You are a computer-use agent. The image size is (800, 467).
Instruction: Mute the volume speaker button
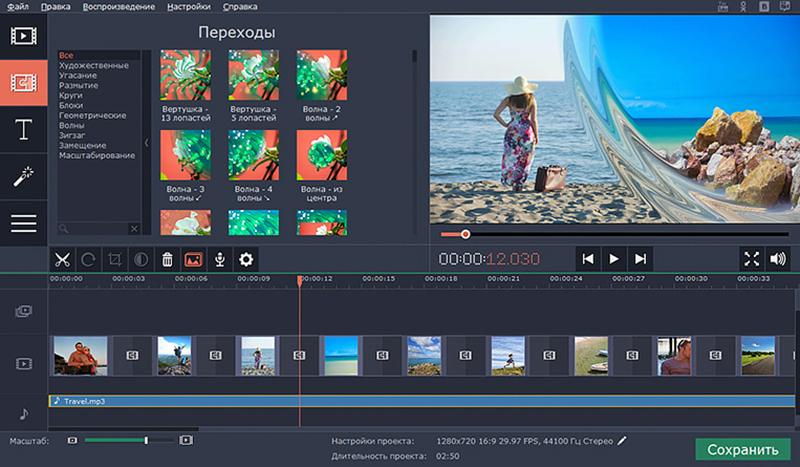(778, 259)
